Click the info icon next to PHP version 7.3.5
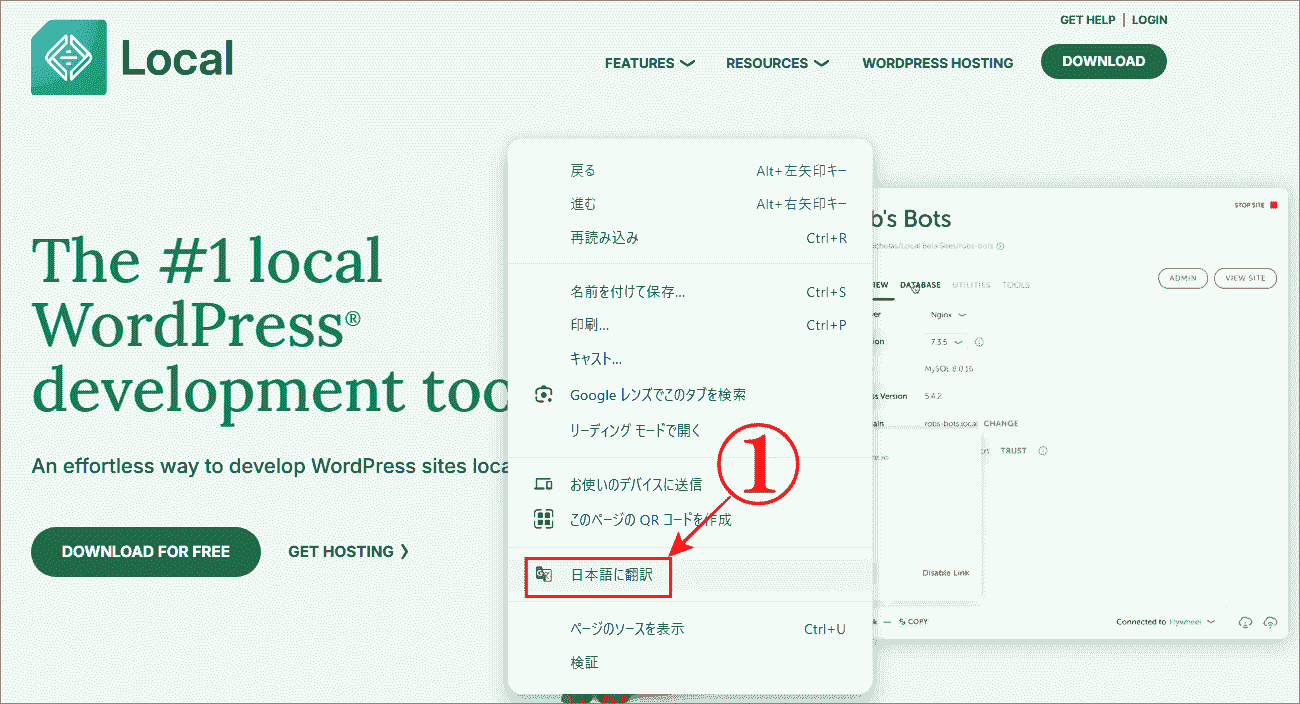The image size is (1300, 704). pyautogui.click(x=979, y=342)
